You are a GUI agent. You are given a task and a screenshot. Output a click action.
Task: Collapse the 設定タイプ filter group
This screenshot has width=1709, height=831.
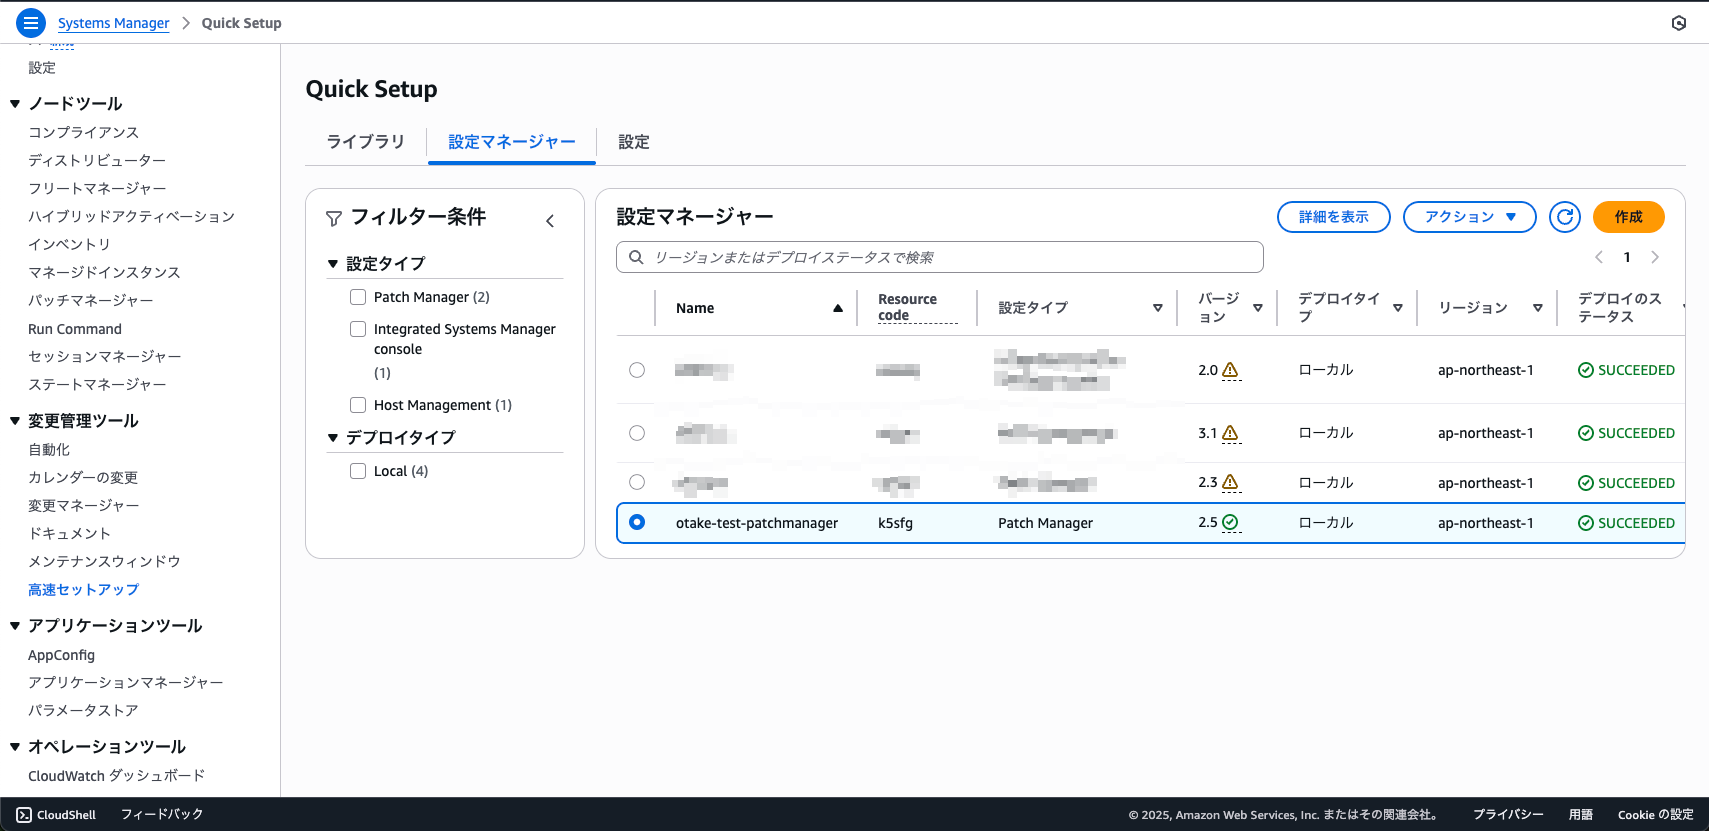click(x=333, y=264)
